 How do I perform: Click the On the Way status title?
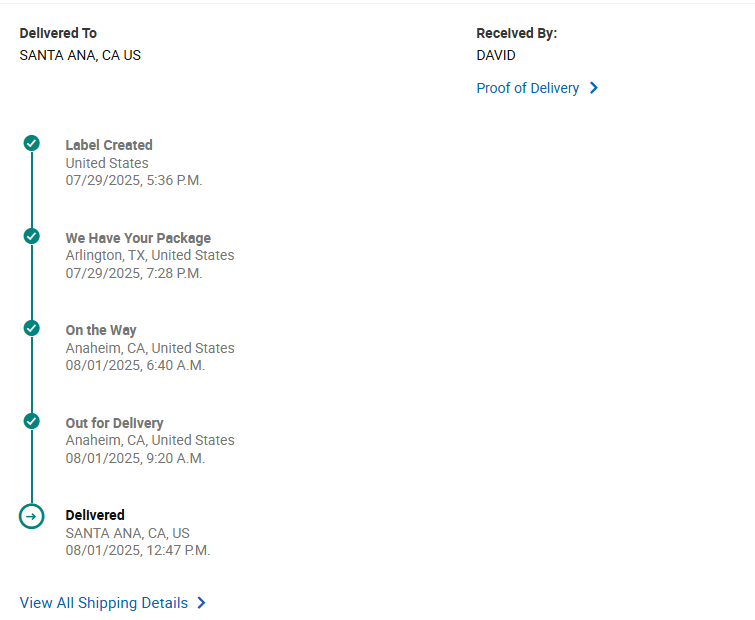pos(101,330)
